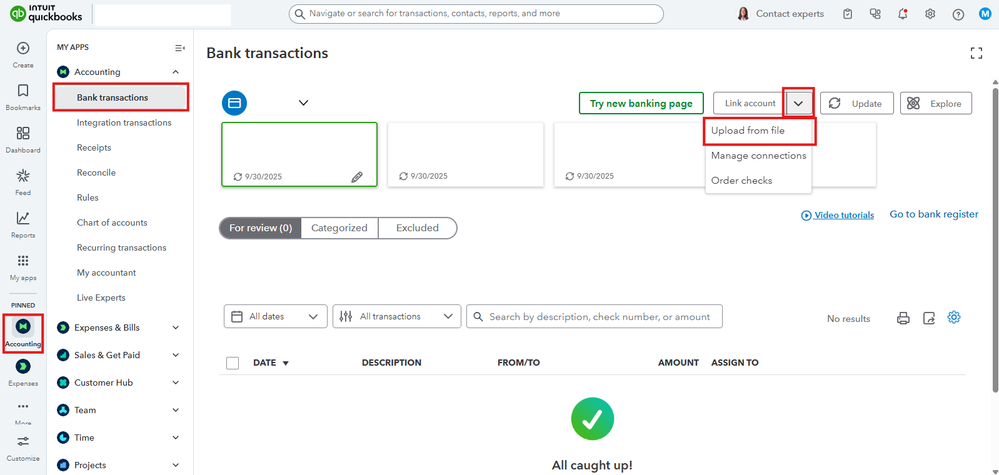Click the pencil edit icon on account card
Image resolution: width=999 pixels, height=475 pixels.
(x=357, y=176)
